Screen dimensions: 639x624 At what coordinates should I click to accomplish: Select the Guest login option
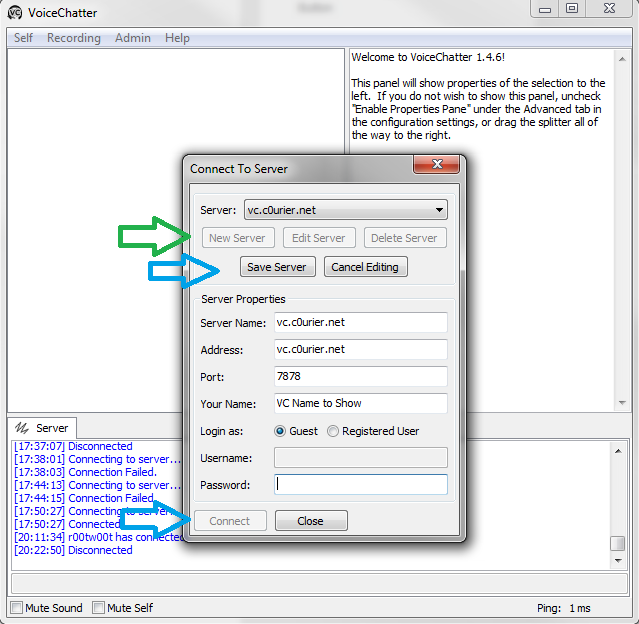point(296,431)
